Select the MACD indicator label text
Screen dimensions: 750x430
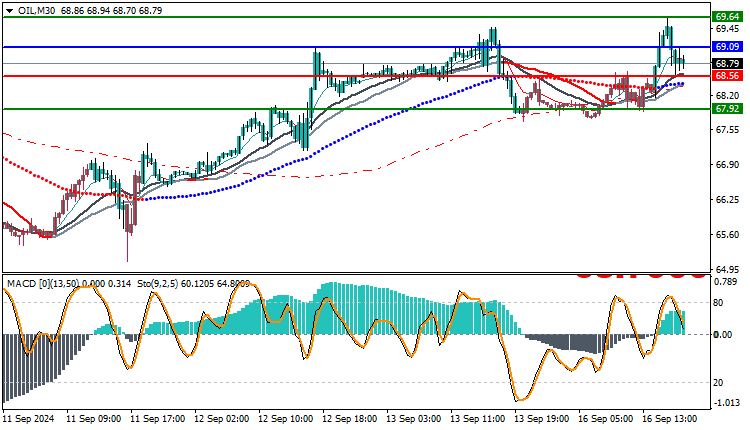(x=69, y=284)
